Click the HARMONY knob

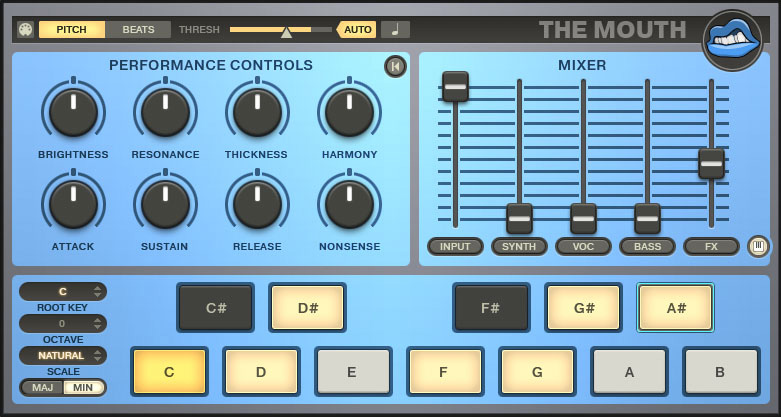point(349,113)
